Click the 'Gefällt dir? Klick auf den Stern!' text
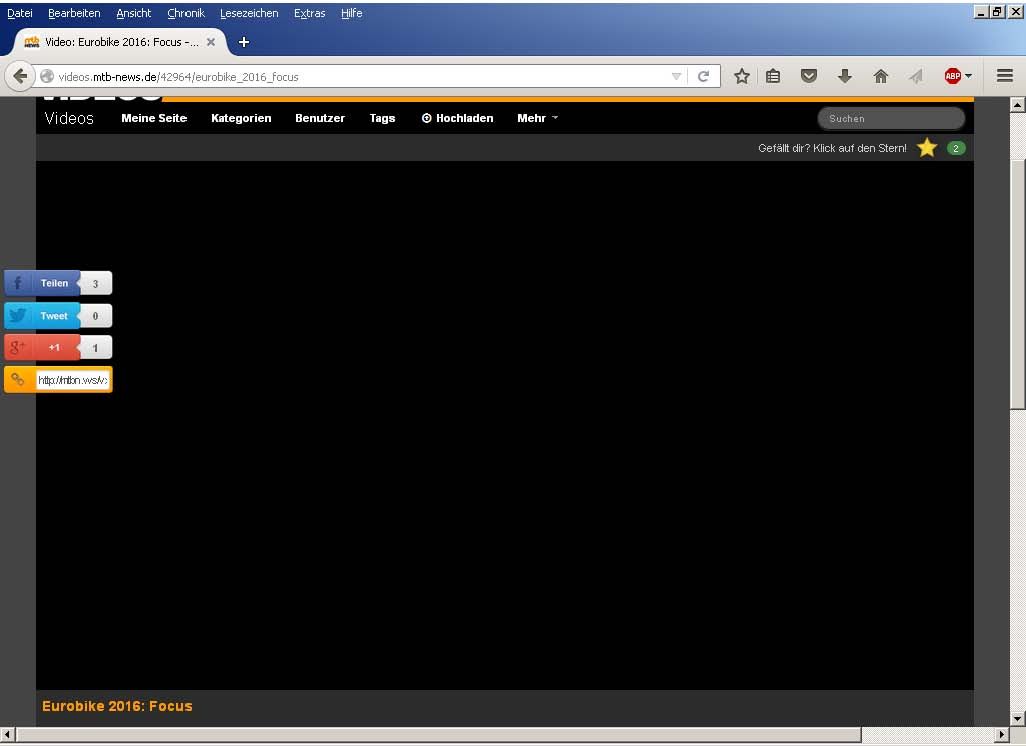The width and height of the screenshot is (1026, 746). point(832,149)
